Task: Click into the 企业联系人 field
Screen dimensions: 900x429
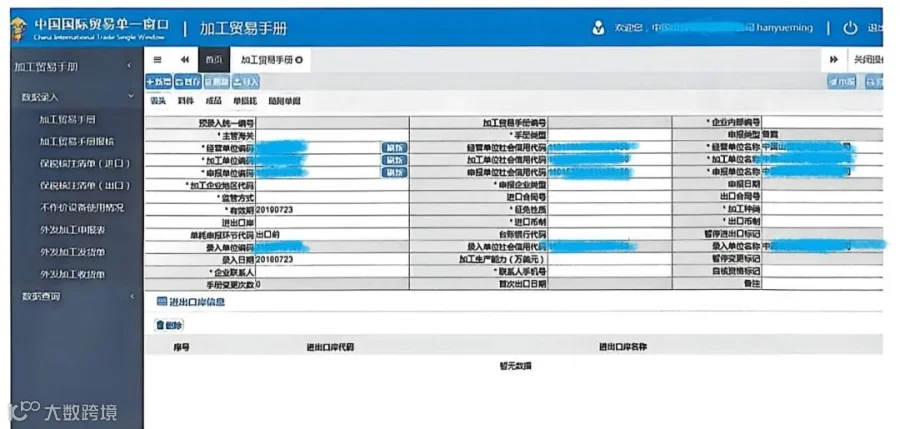Action: tap(332, 272)
